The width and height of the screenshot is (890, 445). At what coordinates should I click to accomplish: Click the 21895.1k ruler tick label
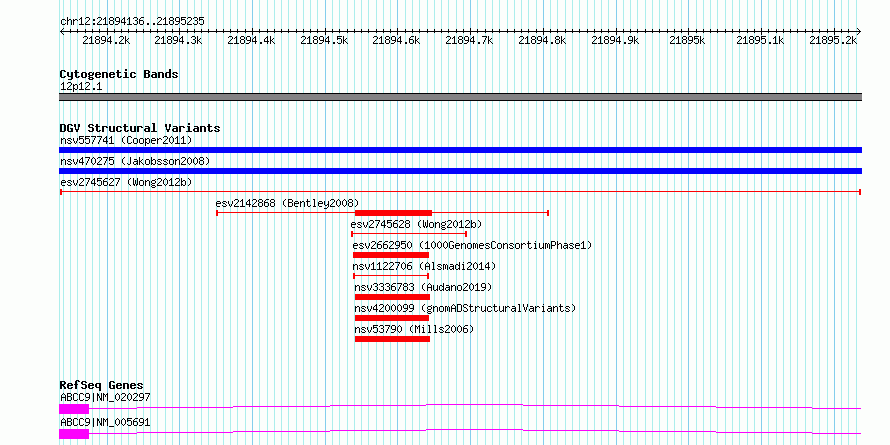[x=761, y=40]
